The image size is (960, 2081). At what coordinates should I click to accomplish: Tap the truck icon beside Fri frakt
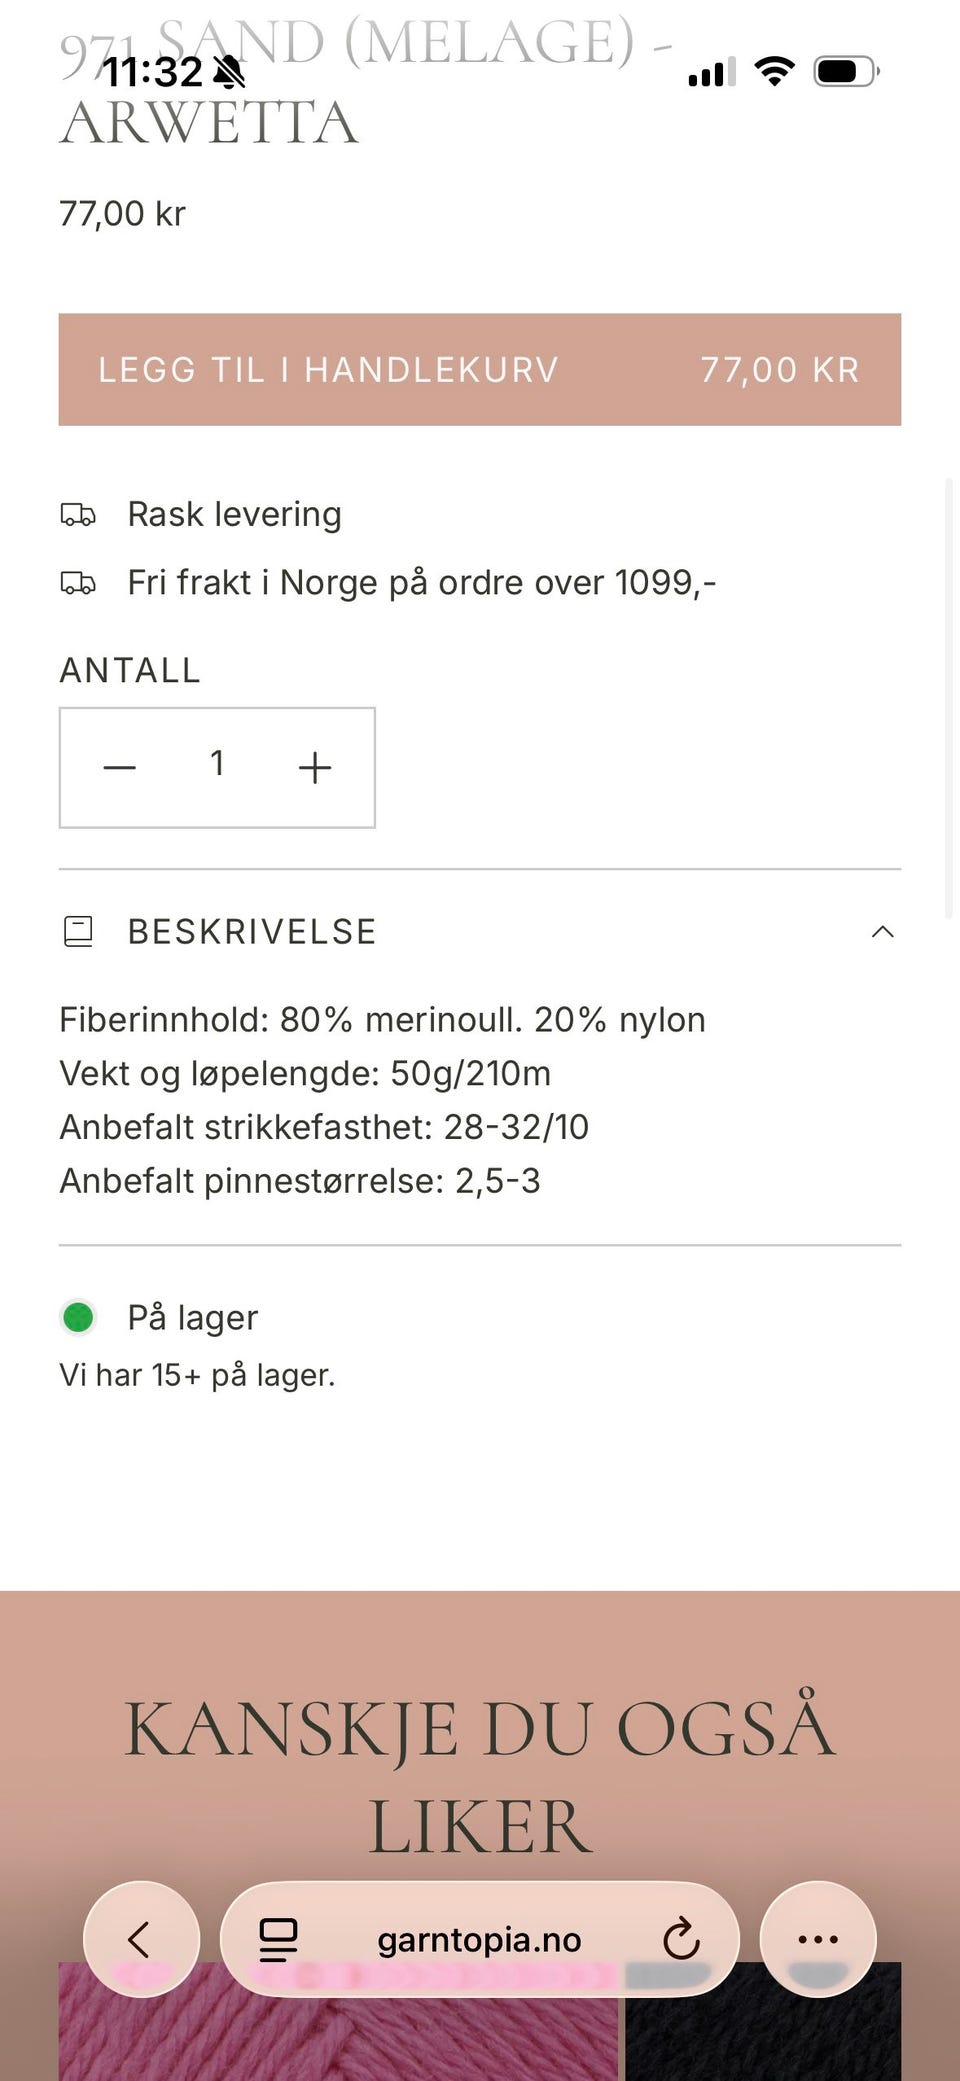click(x=78, y=583)
